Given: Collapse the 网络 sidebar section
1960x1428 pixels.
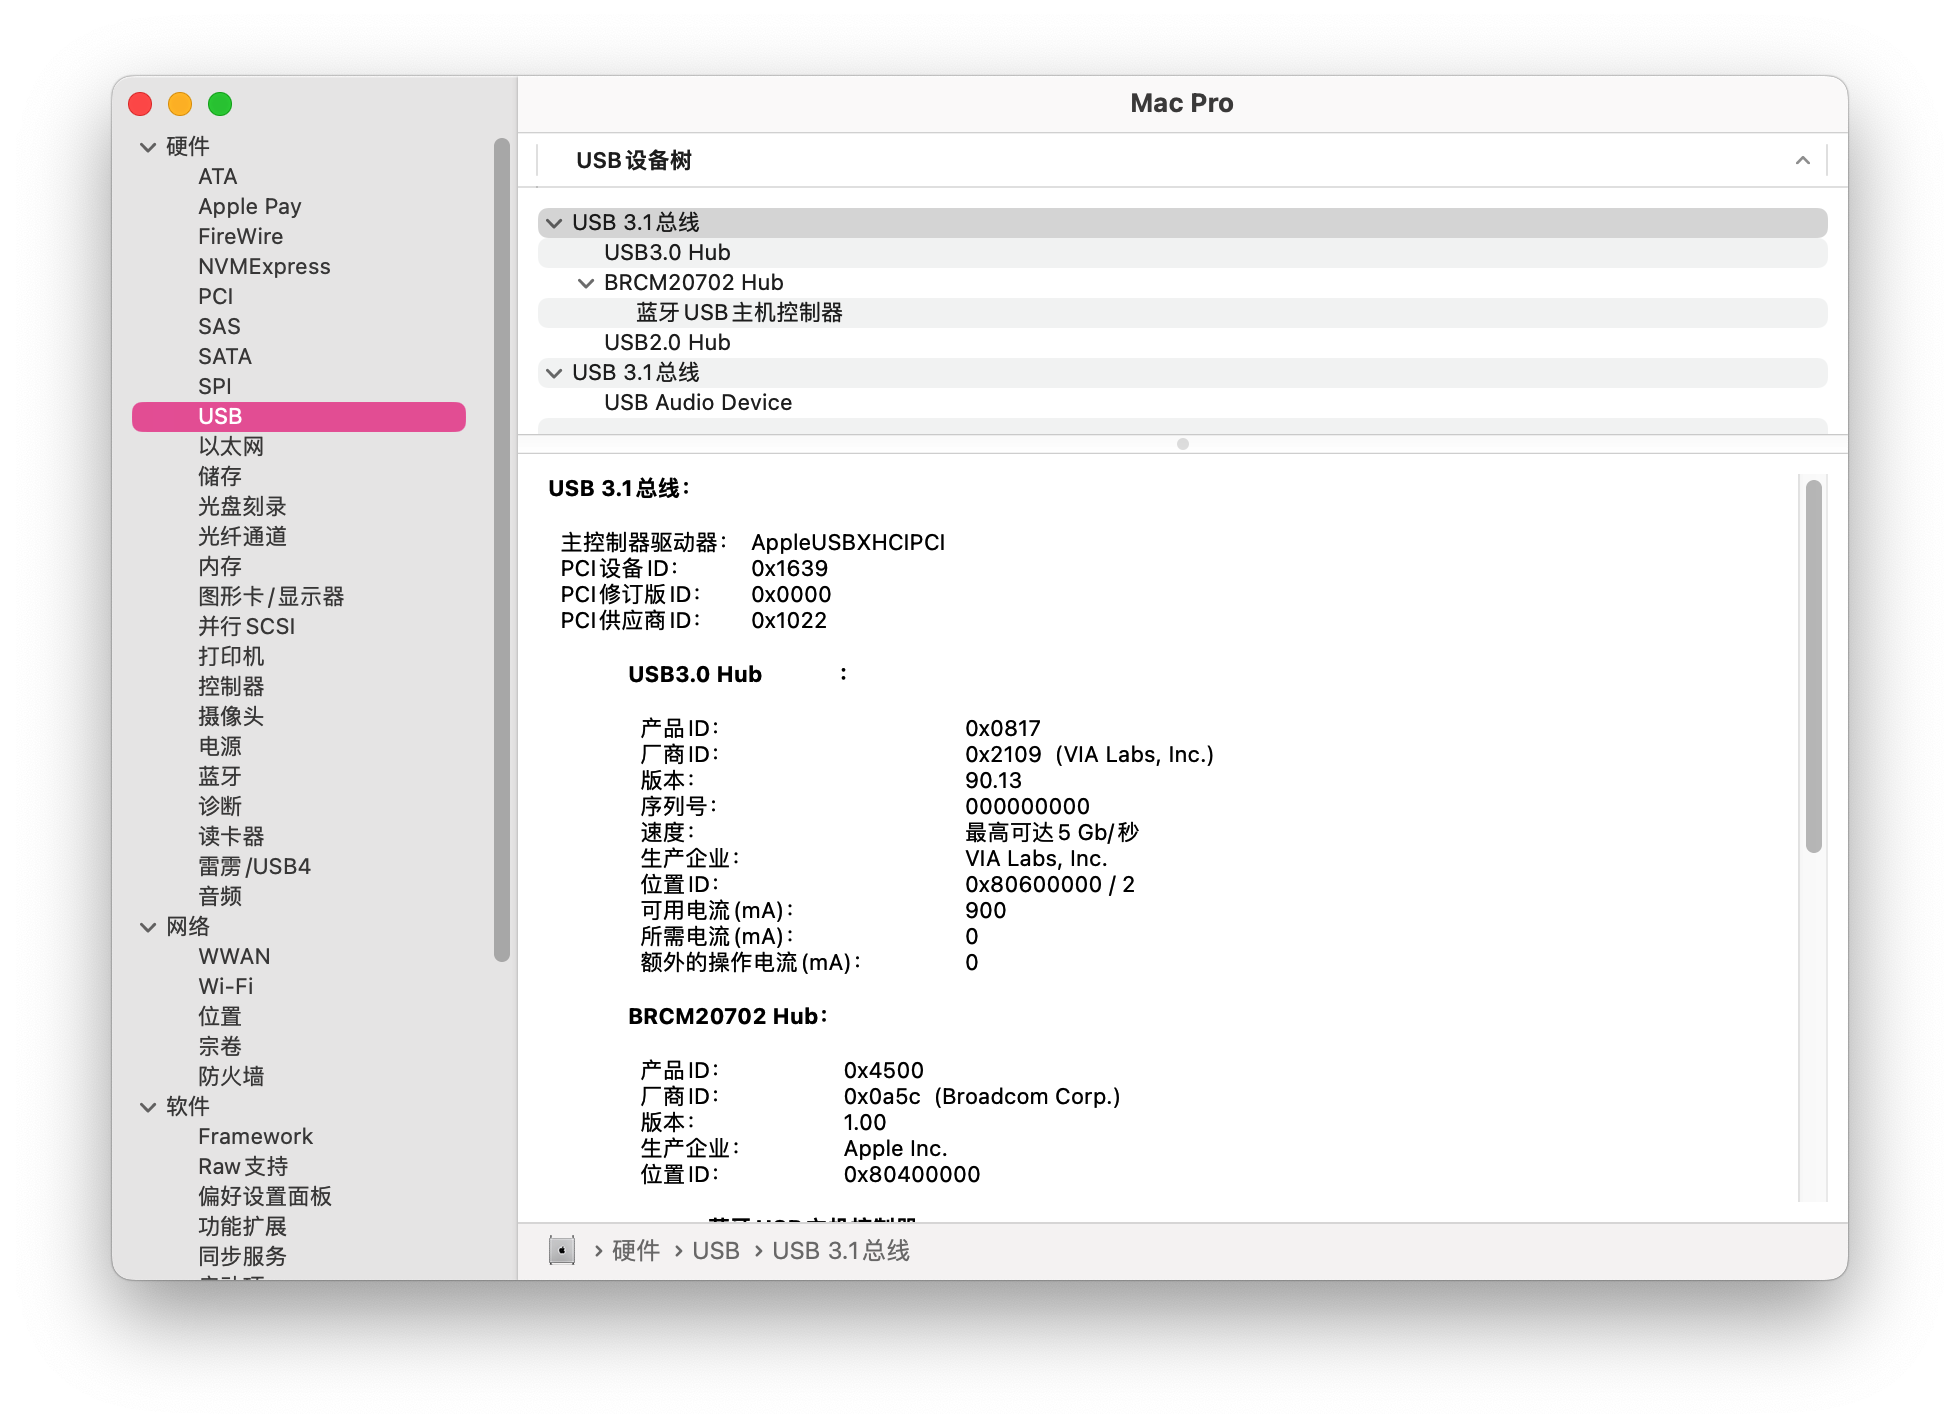Looking at the screenshot, I should [148, 927].
